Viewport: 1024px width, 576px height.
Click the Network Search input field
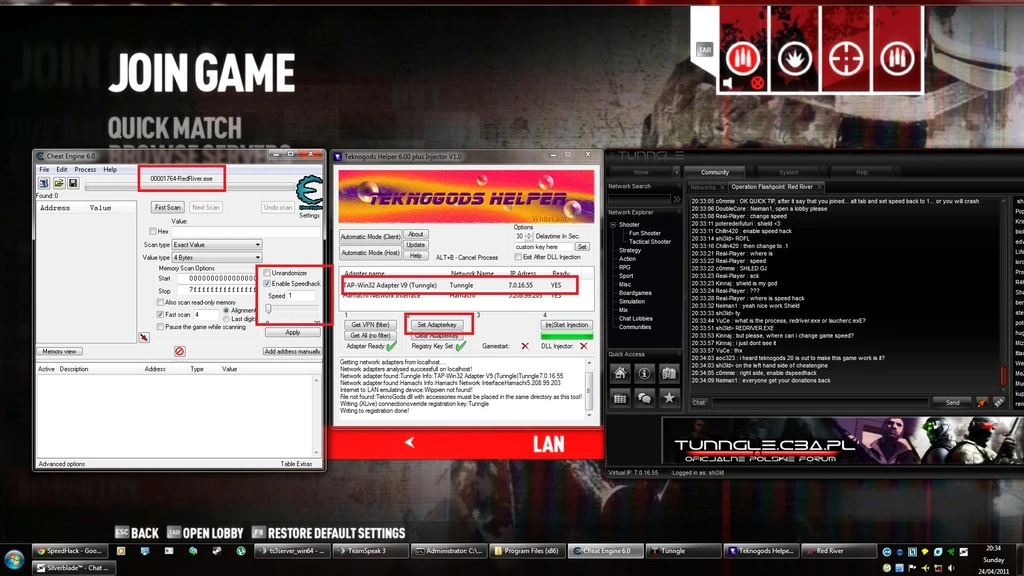(x=638, y=199)
